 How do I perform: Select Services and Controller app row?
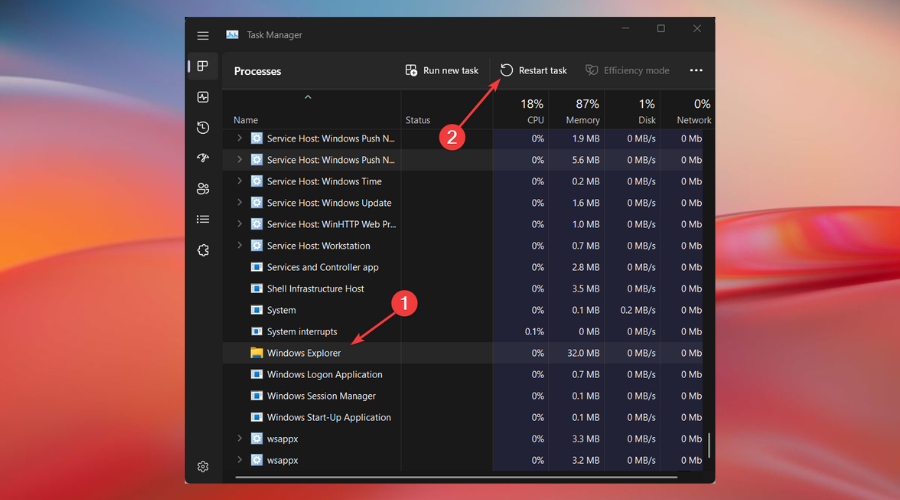tap(463, 267)
